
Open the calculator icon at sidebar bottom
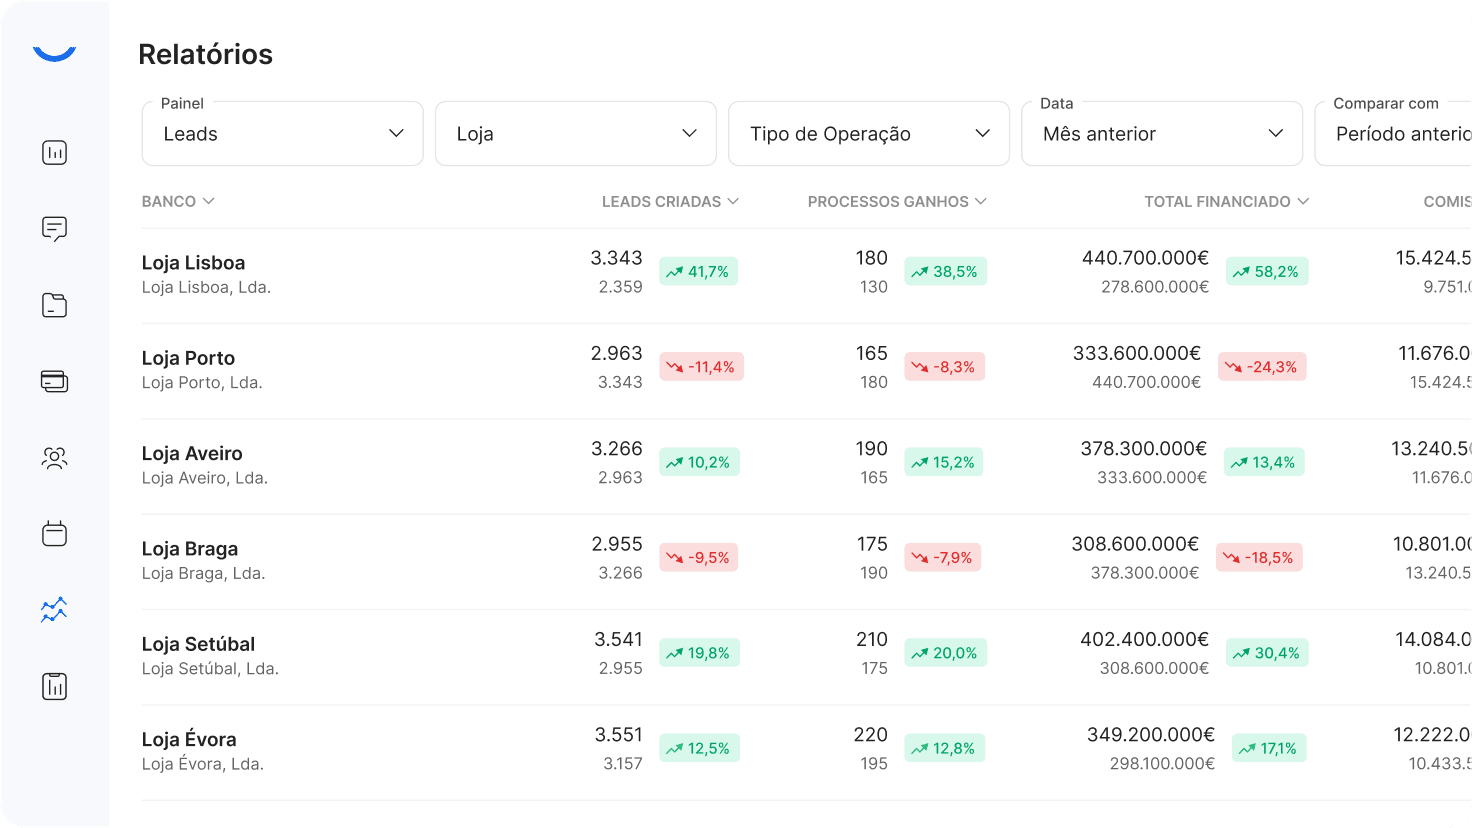pyautogui.click(x=54, y=687)
